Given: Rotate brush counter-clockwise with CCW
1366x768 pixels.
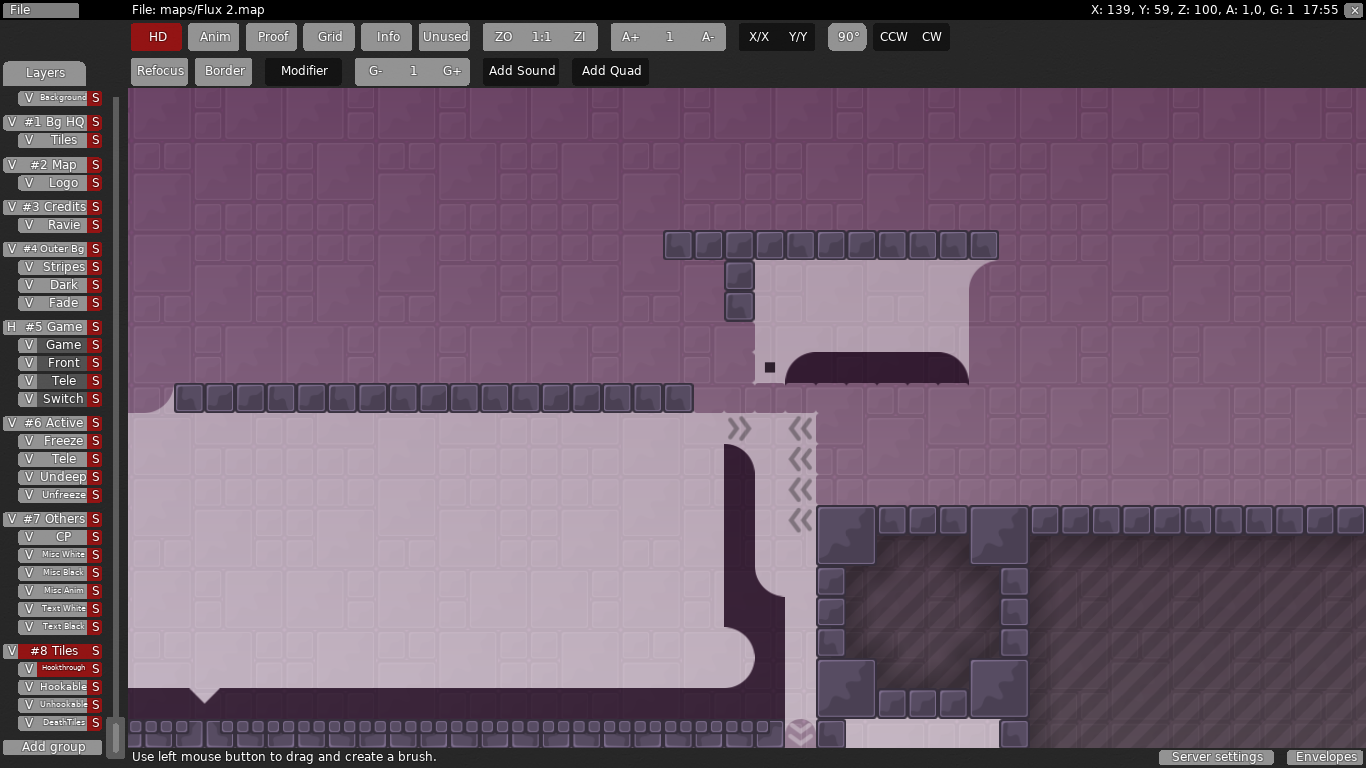Looking at the screenshot, I should click(893, 37).
